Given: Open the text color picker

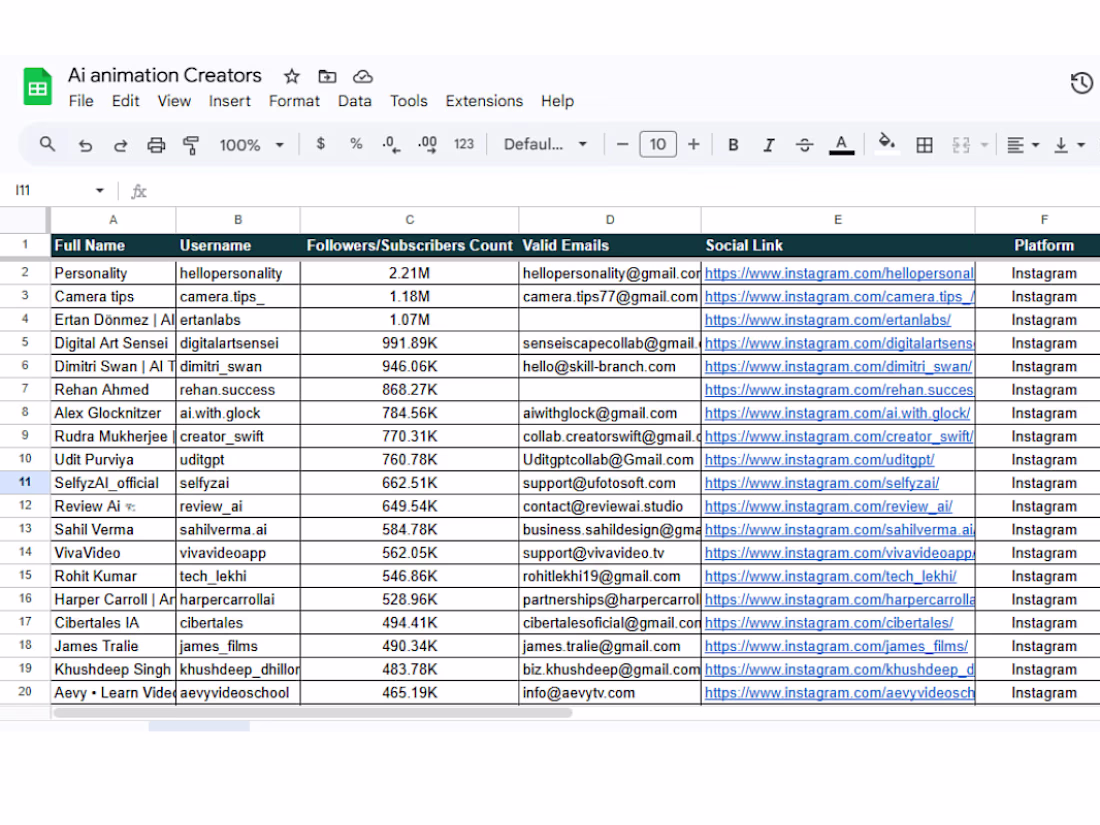Looking at the screenshot, I should 841,145.
